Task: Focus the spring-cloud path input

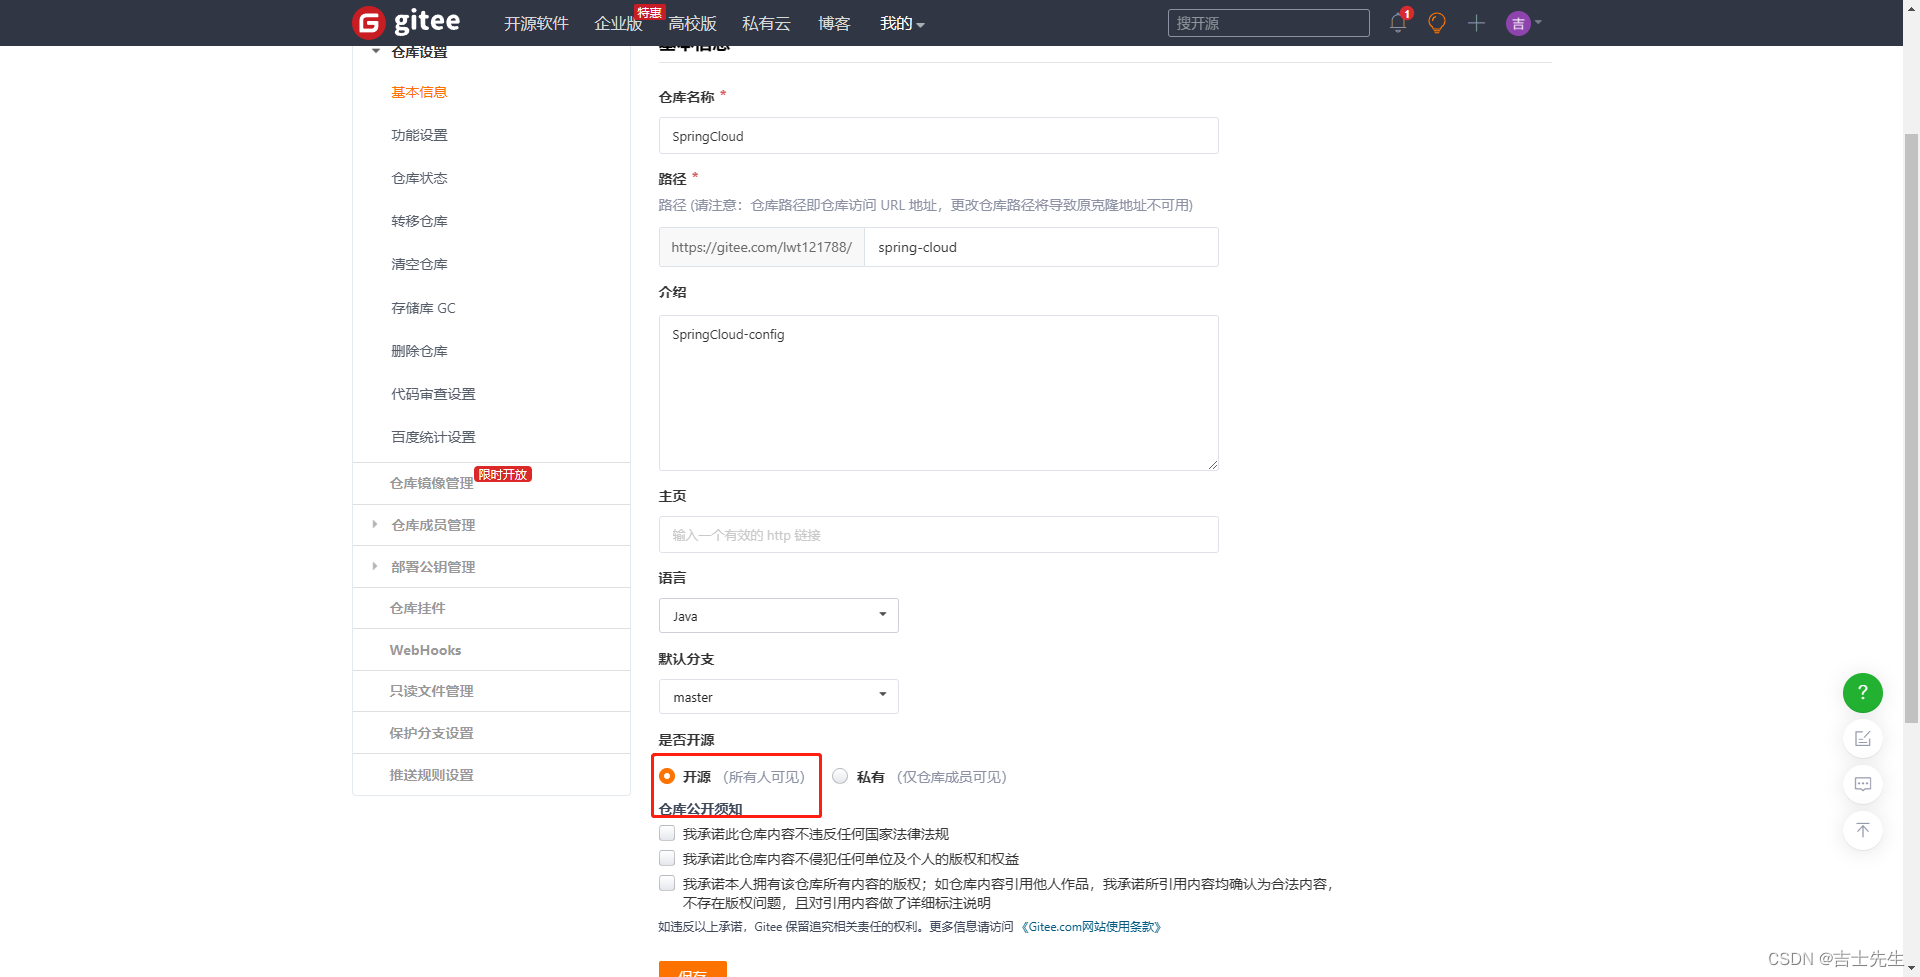Action: tap(1041, 247)
